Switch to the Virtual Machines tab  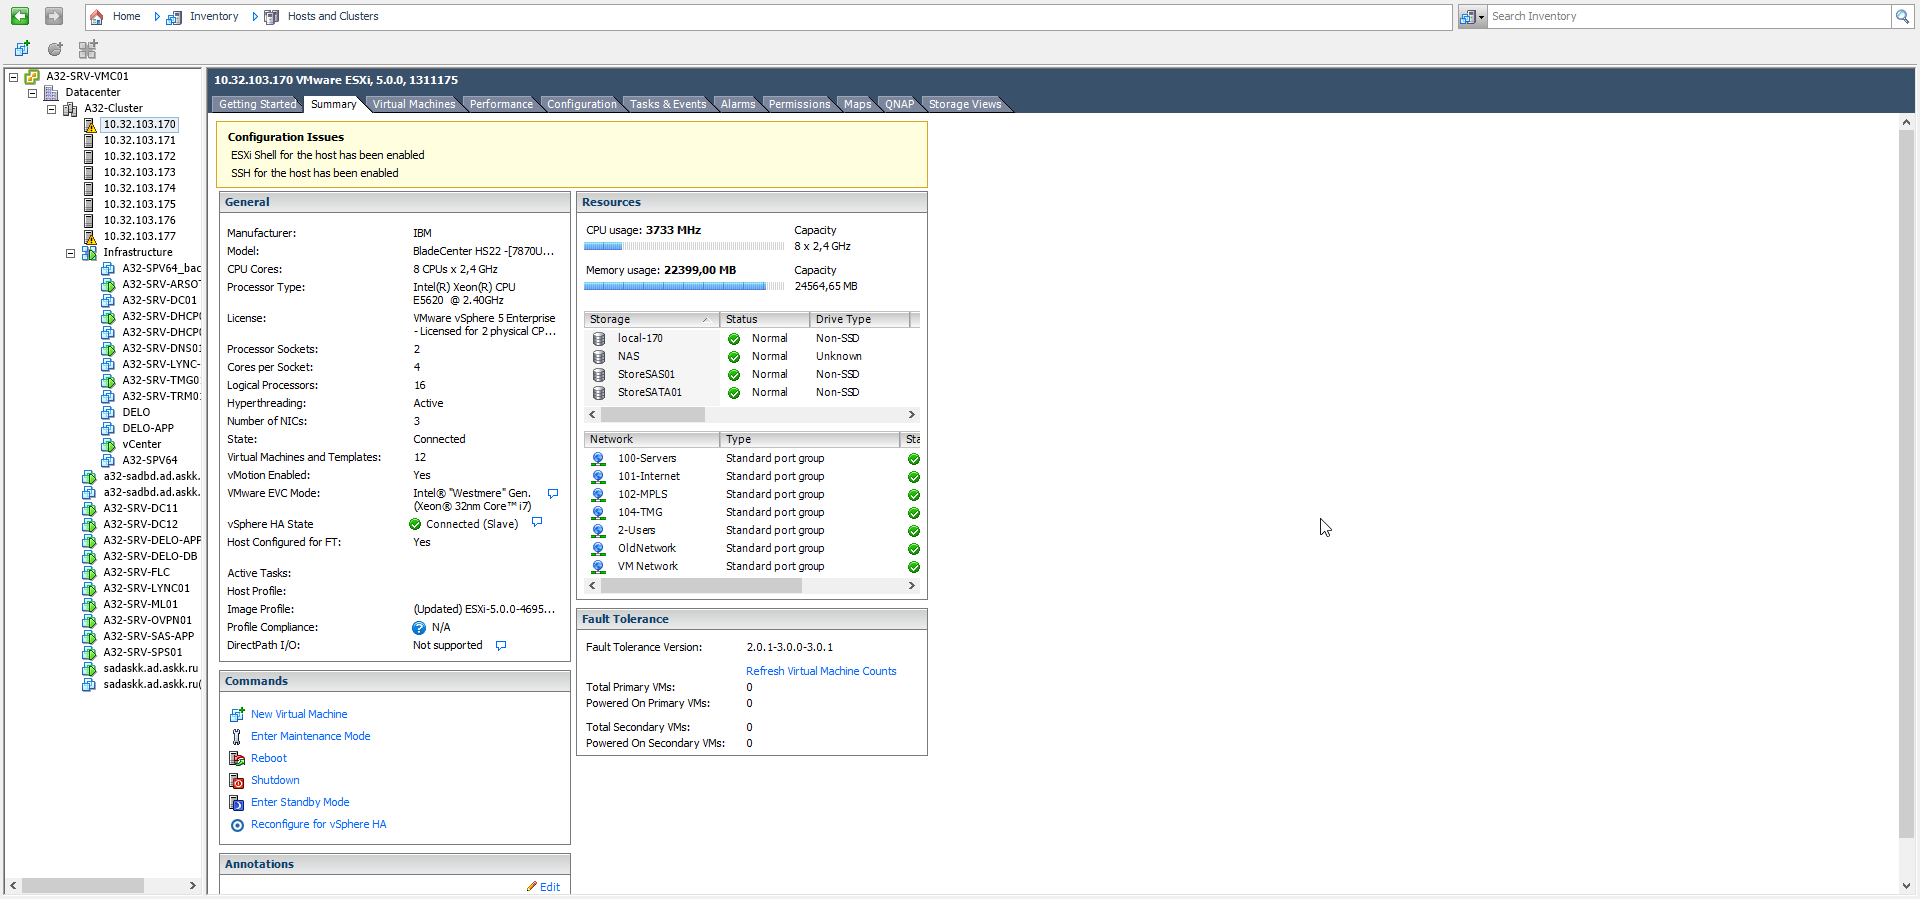click(x=413, y=104)
